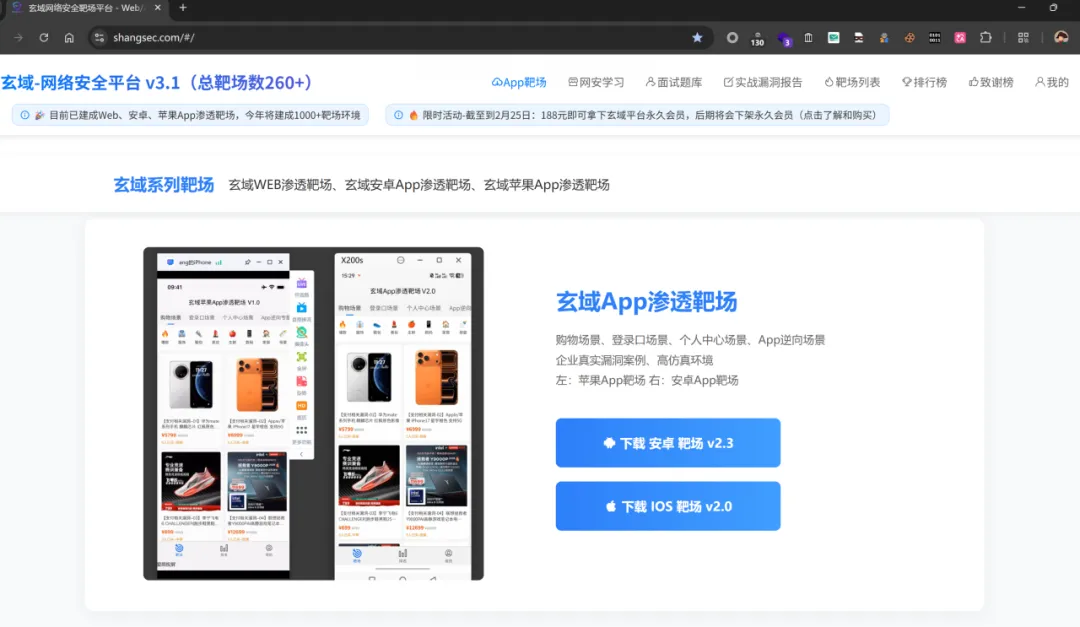The image size is (1080, 627).
Task: Click the text 左：苹果App靶场 右：安卓App靶场
Action: [x=647, y=380]
